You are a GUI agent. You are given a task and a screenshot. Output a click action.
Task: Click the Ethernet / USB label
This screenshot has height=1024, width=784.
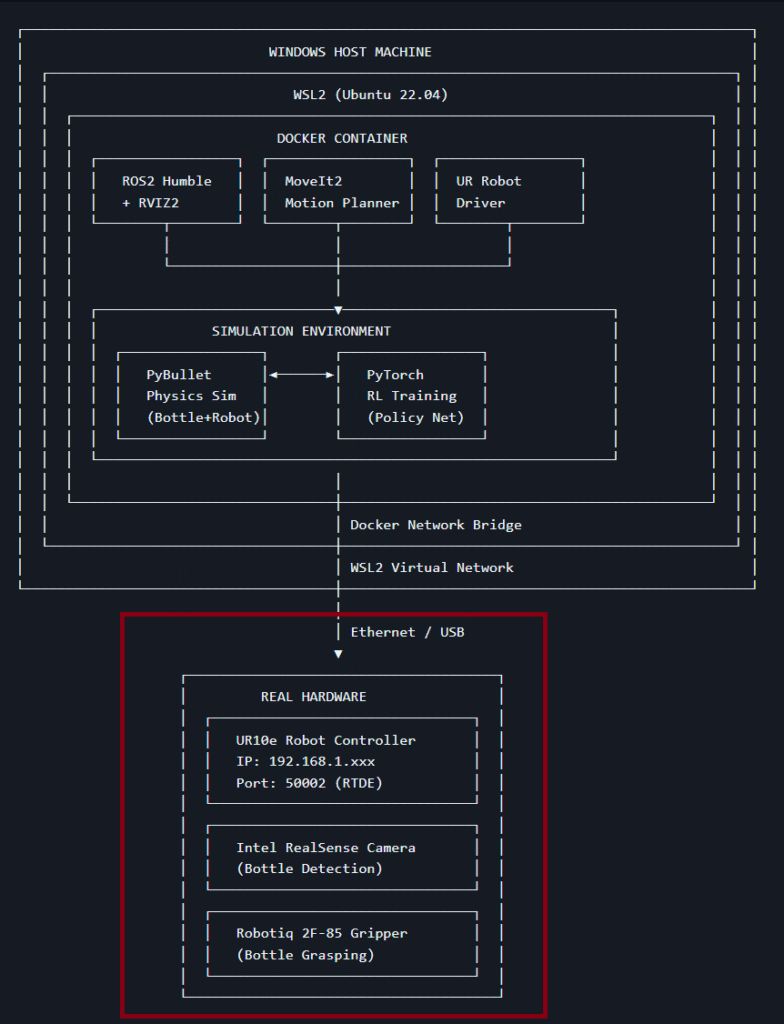[407, 632]
